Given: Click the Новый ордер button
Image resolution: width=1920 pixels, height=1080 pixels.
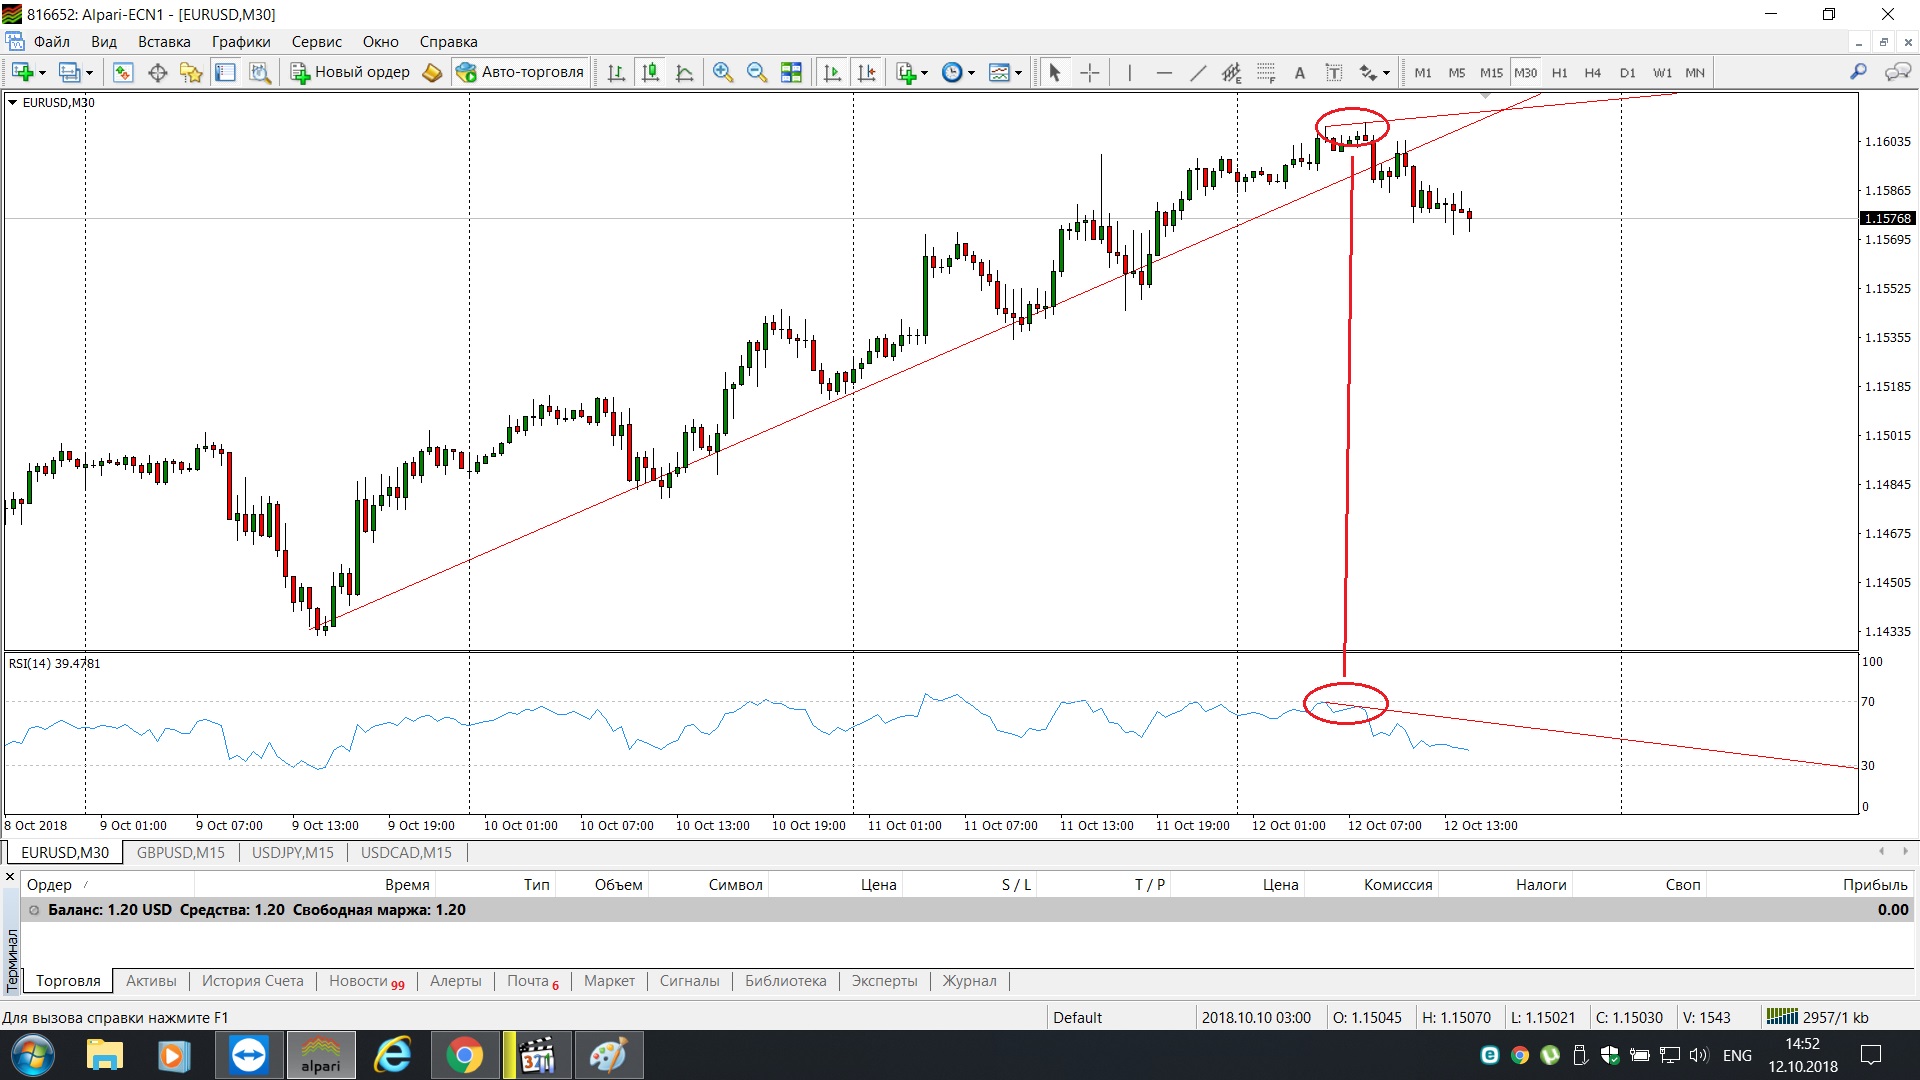Looking at the screenshot, I should (x=350, y=72).
